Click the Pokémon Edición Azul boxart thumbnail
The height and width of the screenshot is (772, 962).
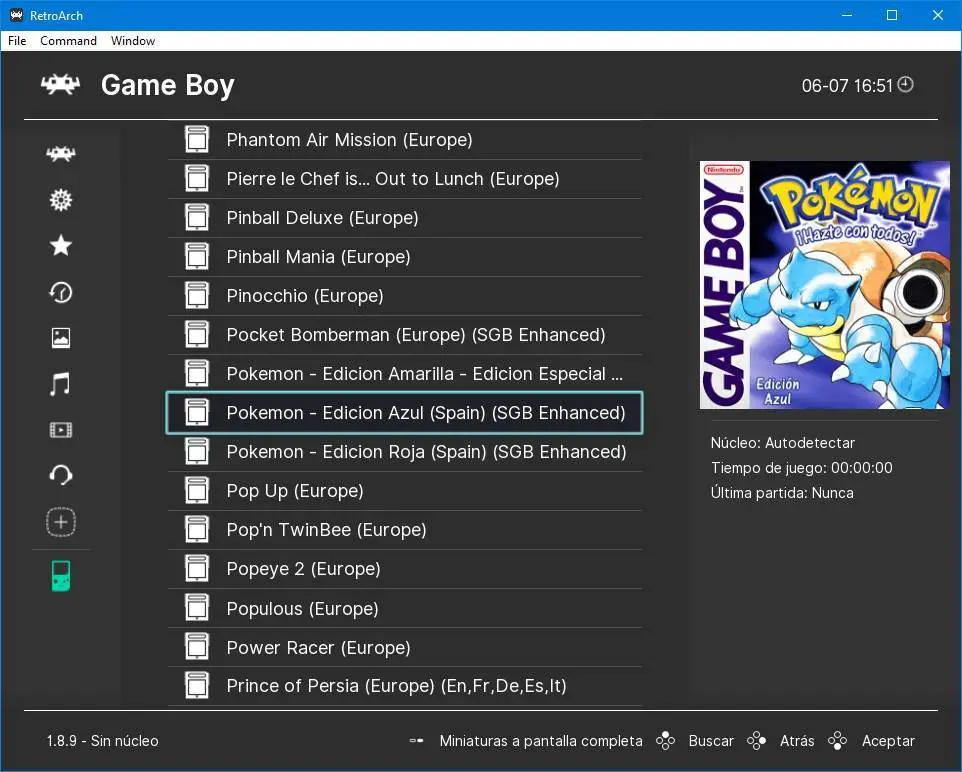825,285
